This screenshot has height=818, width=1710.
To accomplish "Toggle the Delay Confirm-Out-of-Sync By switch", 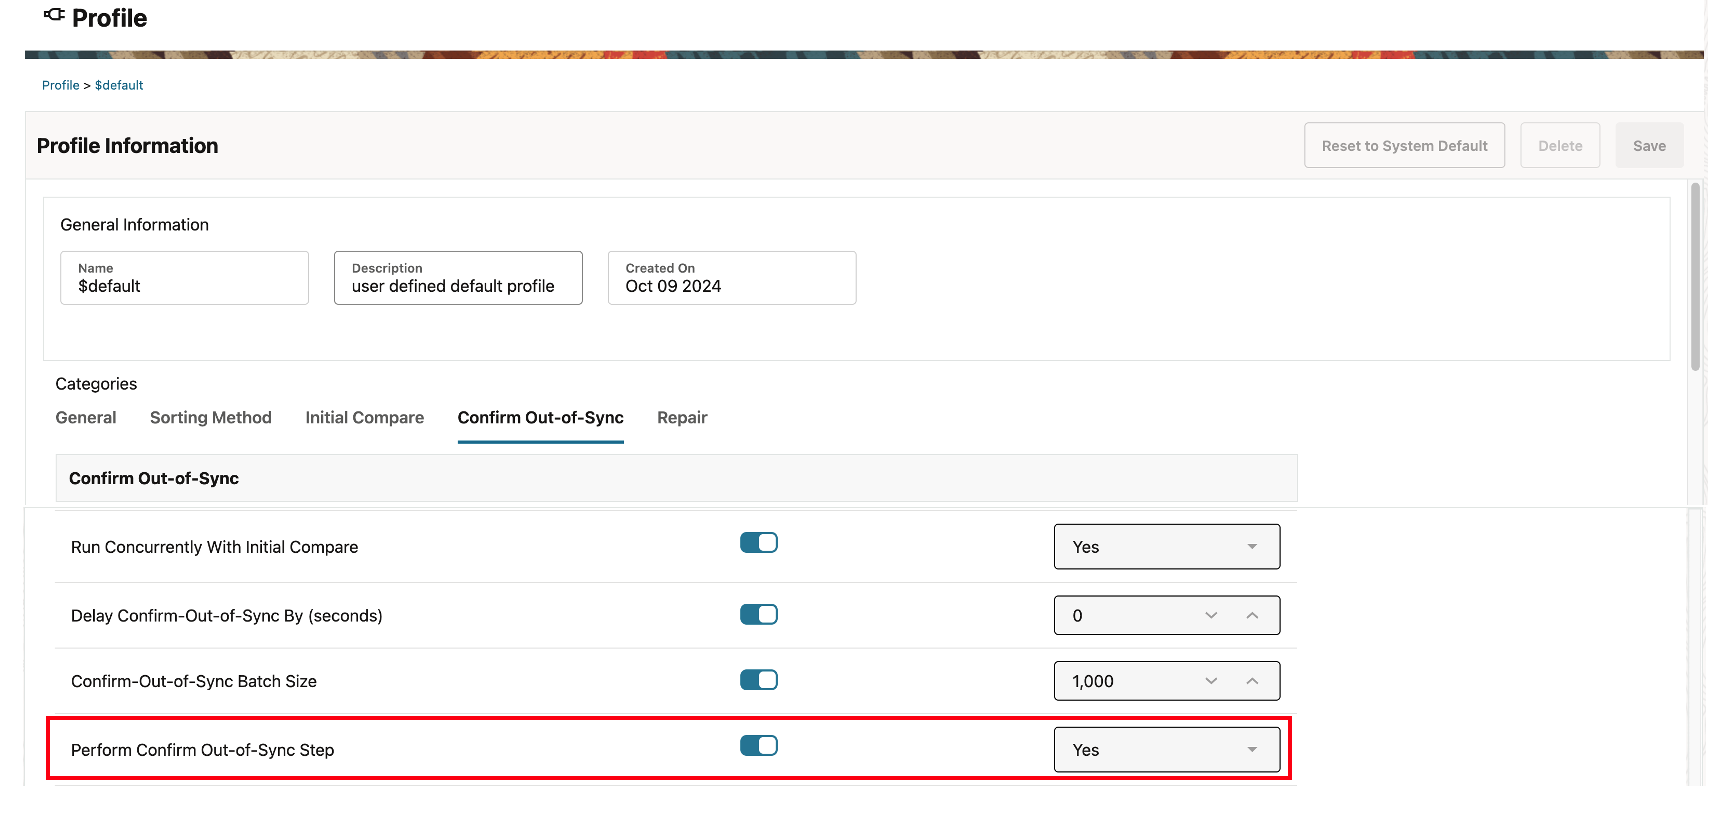I will [x=759, y=615].
